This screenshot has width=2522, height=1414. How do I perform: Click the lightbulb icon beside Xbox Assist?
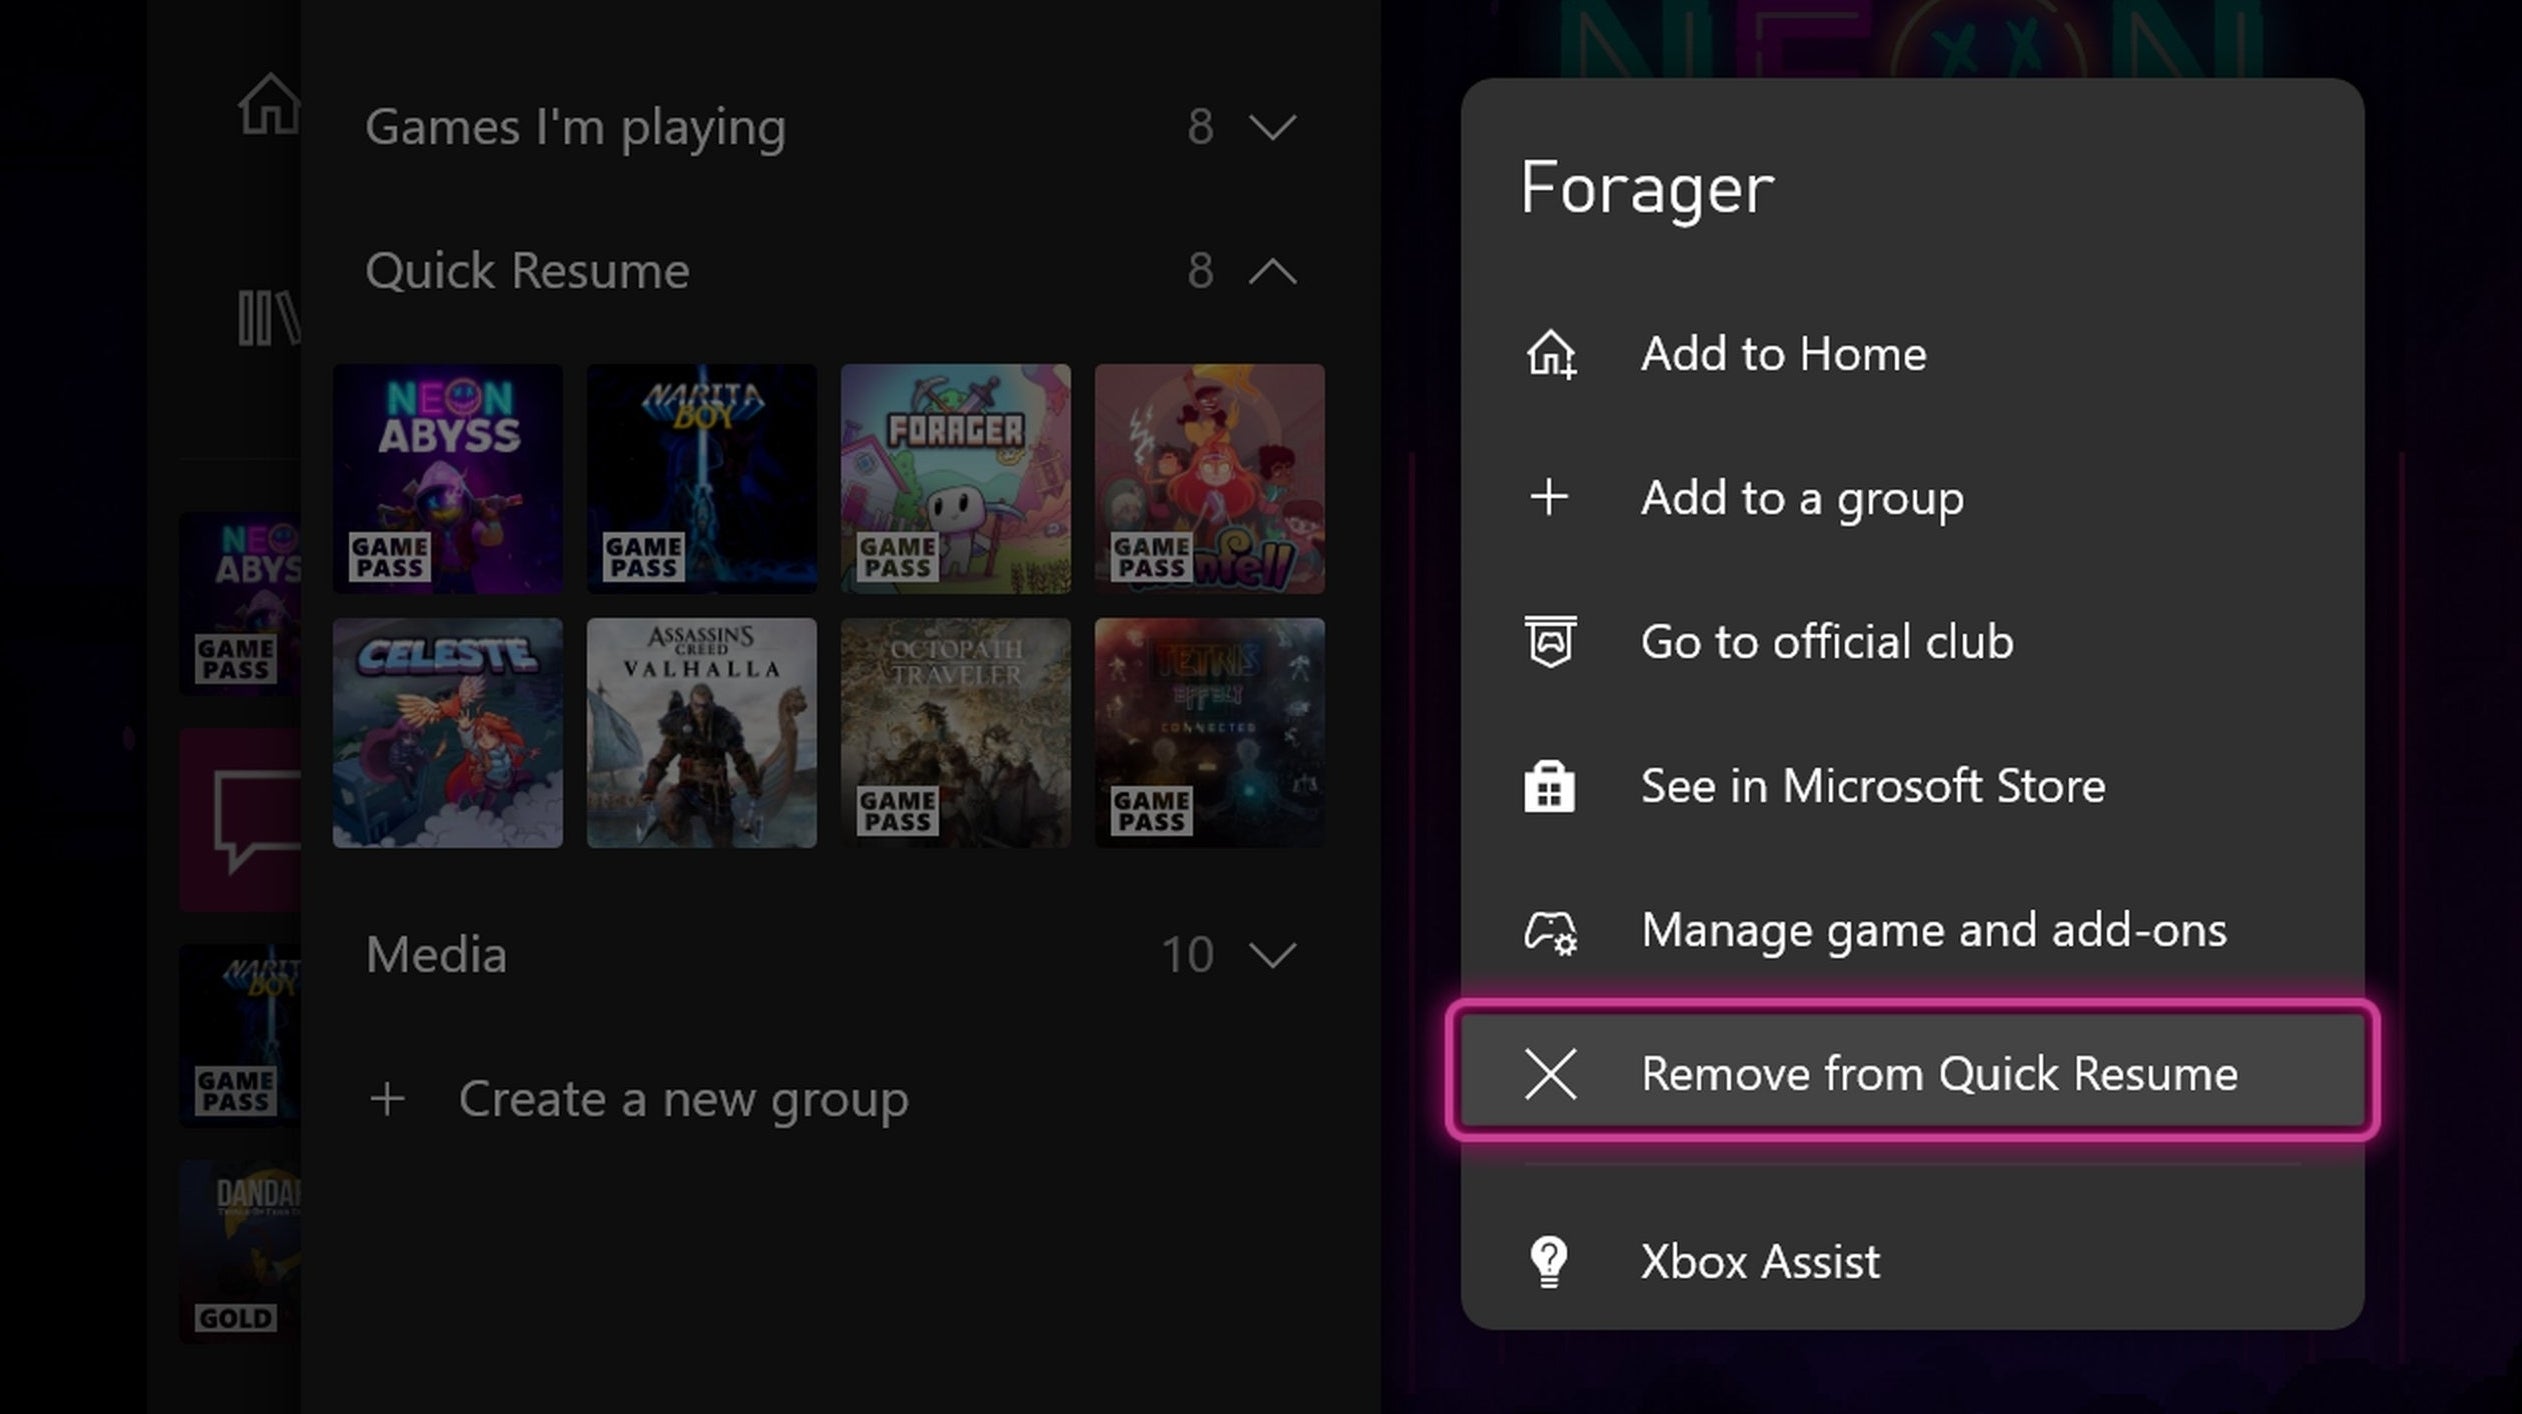pyautogui.click(x=1547, y=1261)
